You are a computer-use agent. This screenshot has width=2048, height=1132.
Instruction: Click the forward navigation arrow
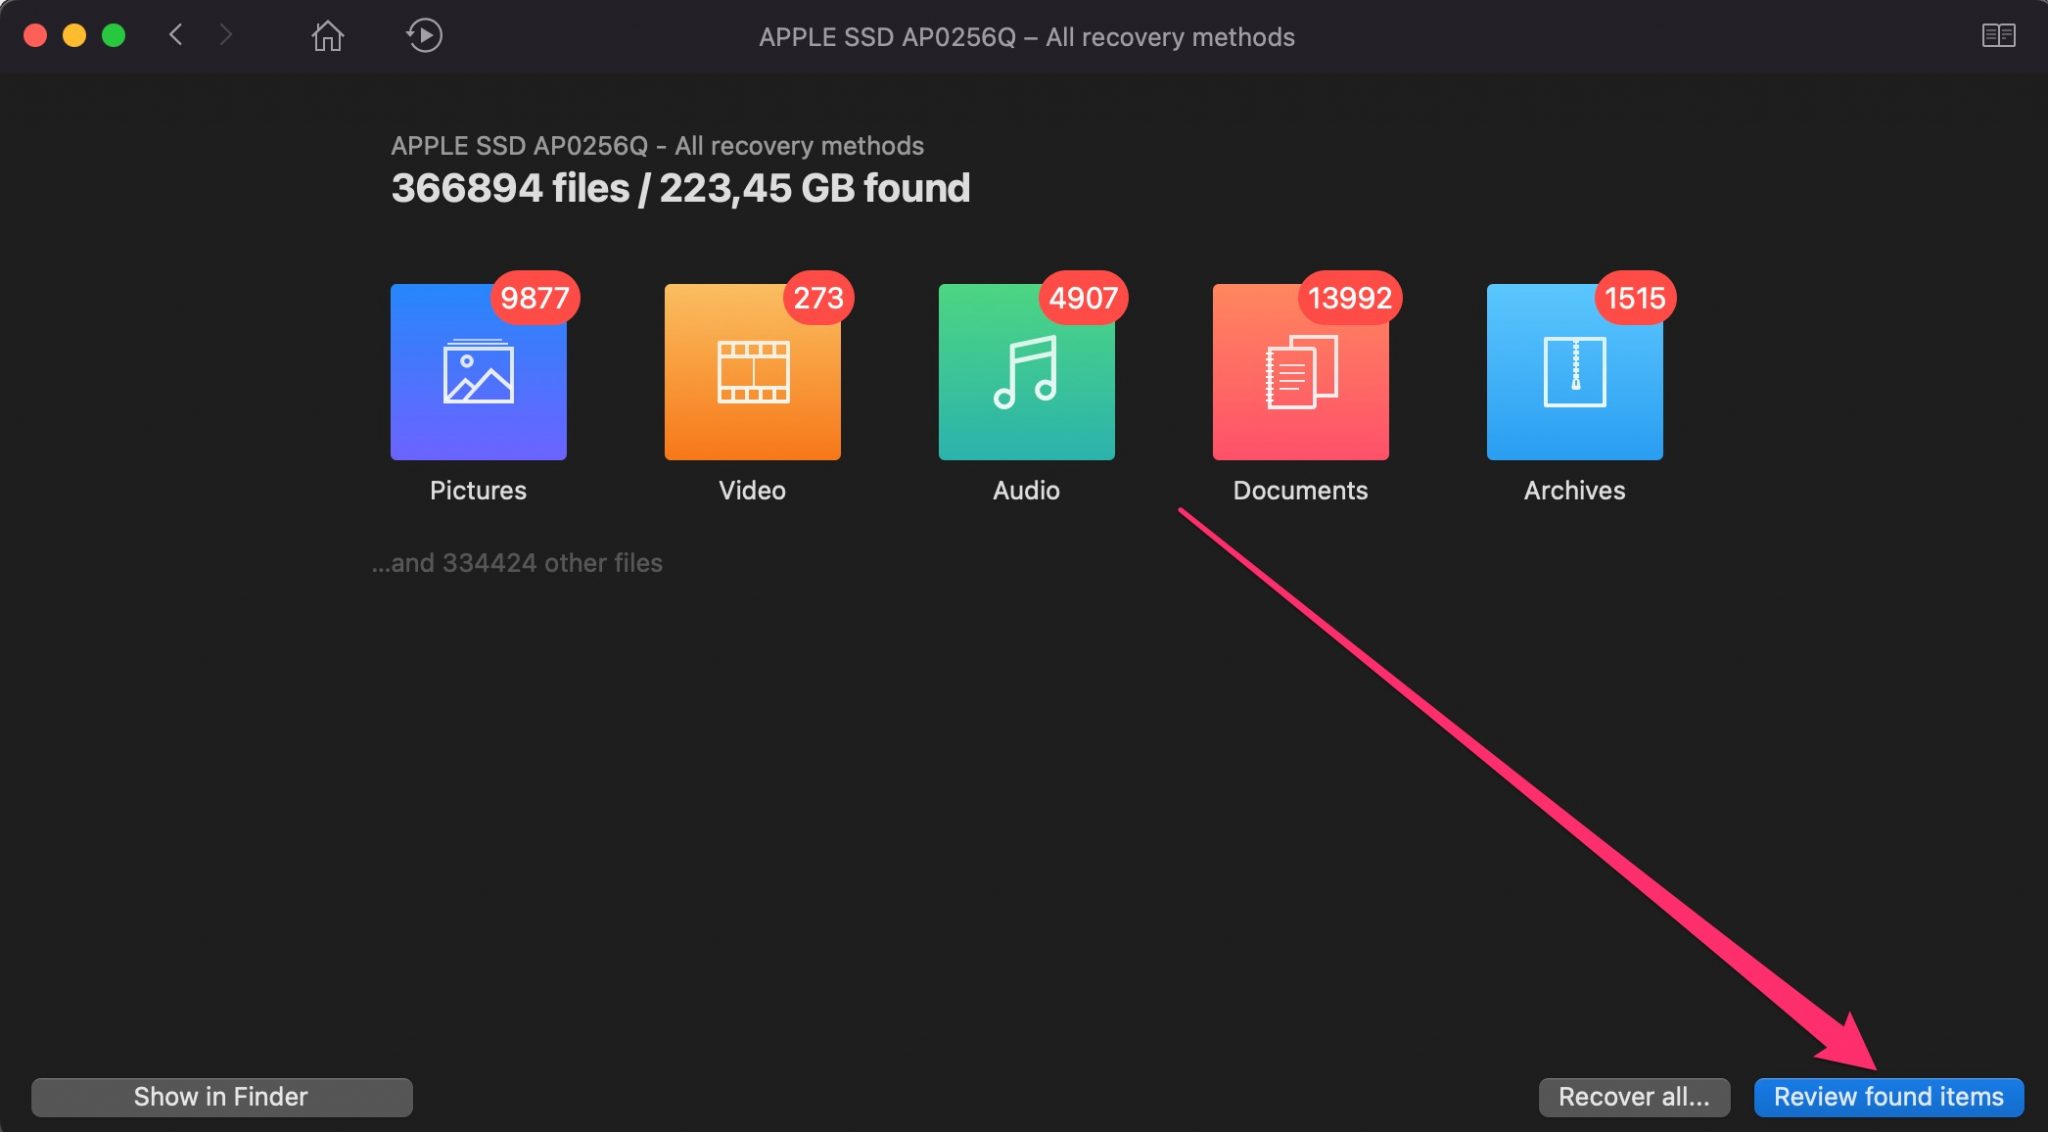pyautogui.click(x=223, y=36)
